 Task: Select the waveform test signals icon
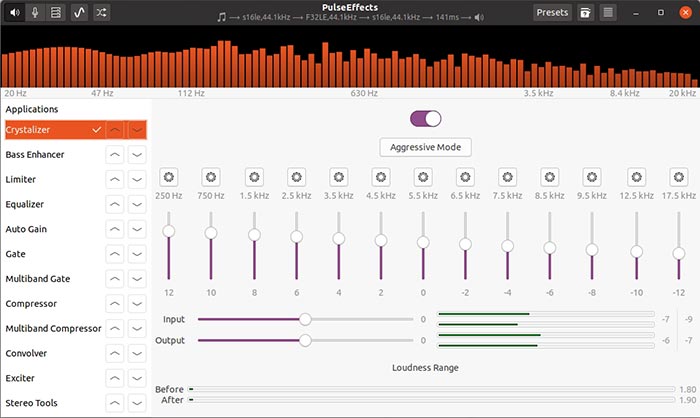(x=79, y=13)
